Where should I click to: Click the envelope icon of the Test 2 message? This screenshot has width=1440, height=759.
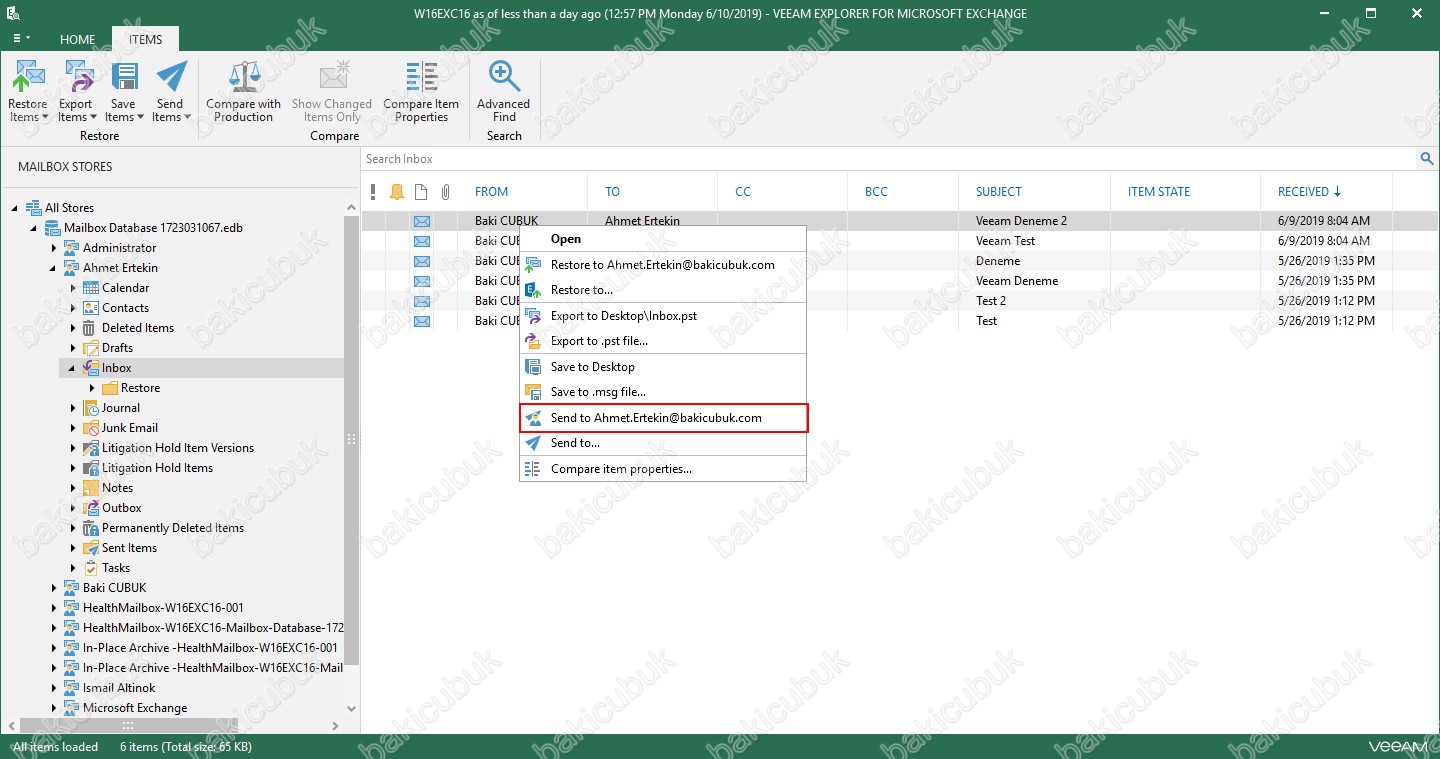click(x=422, y=301)
